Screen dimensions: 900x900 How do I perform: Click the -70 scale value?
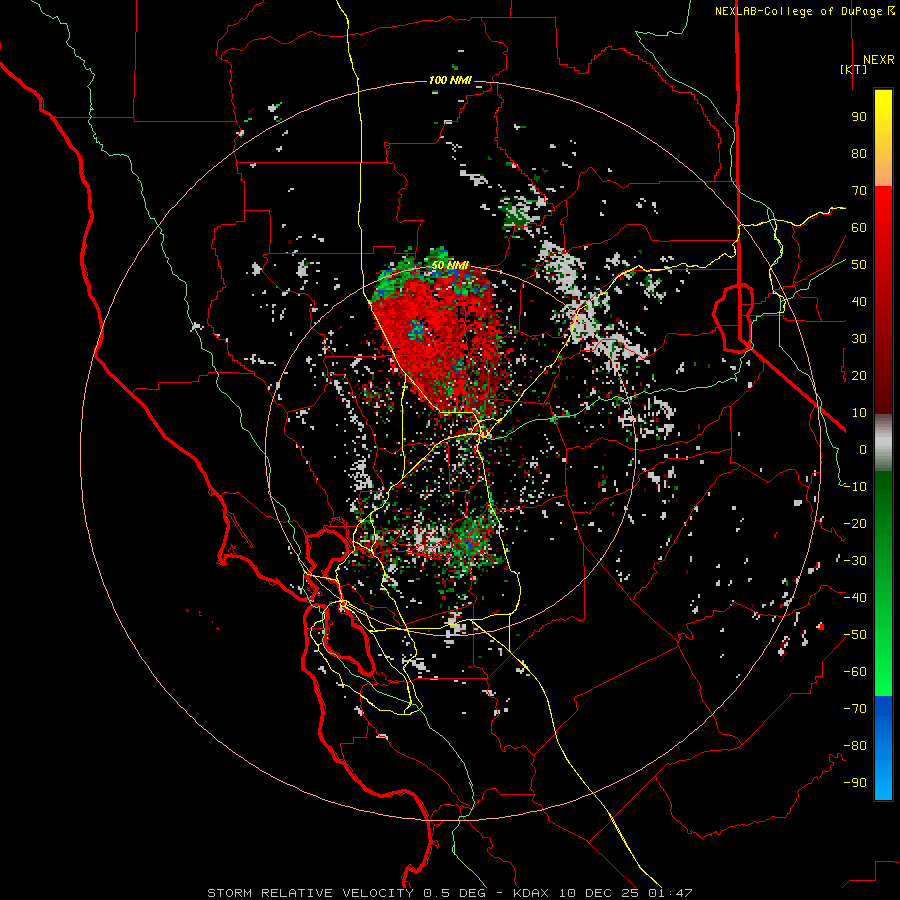[855, 709]
